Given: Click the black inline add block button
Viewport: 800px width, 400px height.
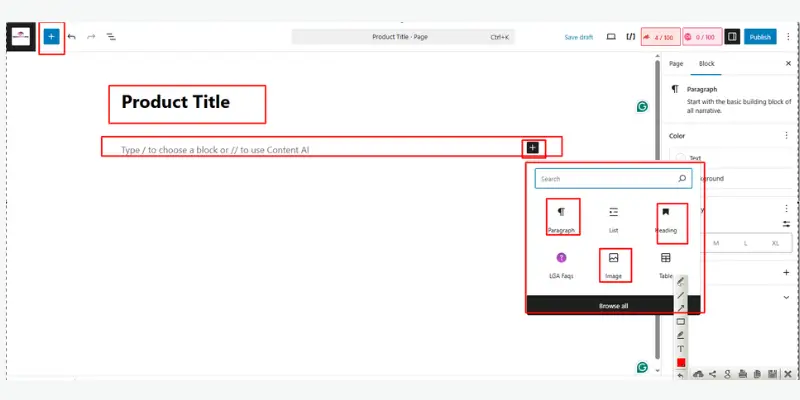Looking at the screenshot, I should coord(533,147).
